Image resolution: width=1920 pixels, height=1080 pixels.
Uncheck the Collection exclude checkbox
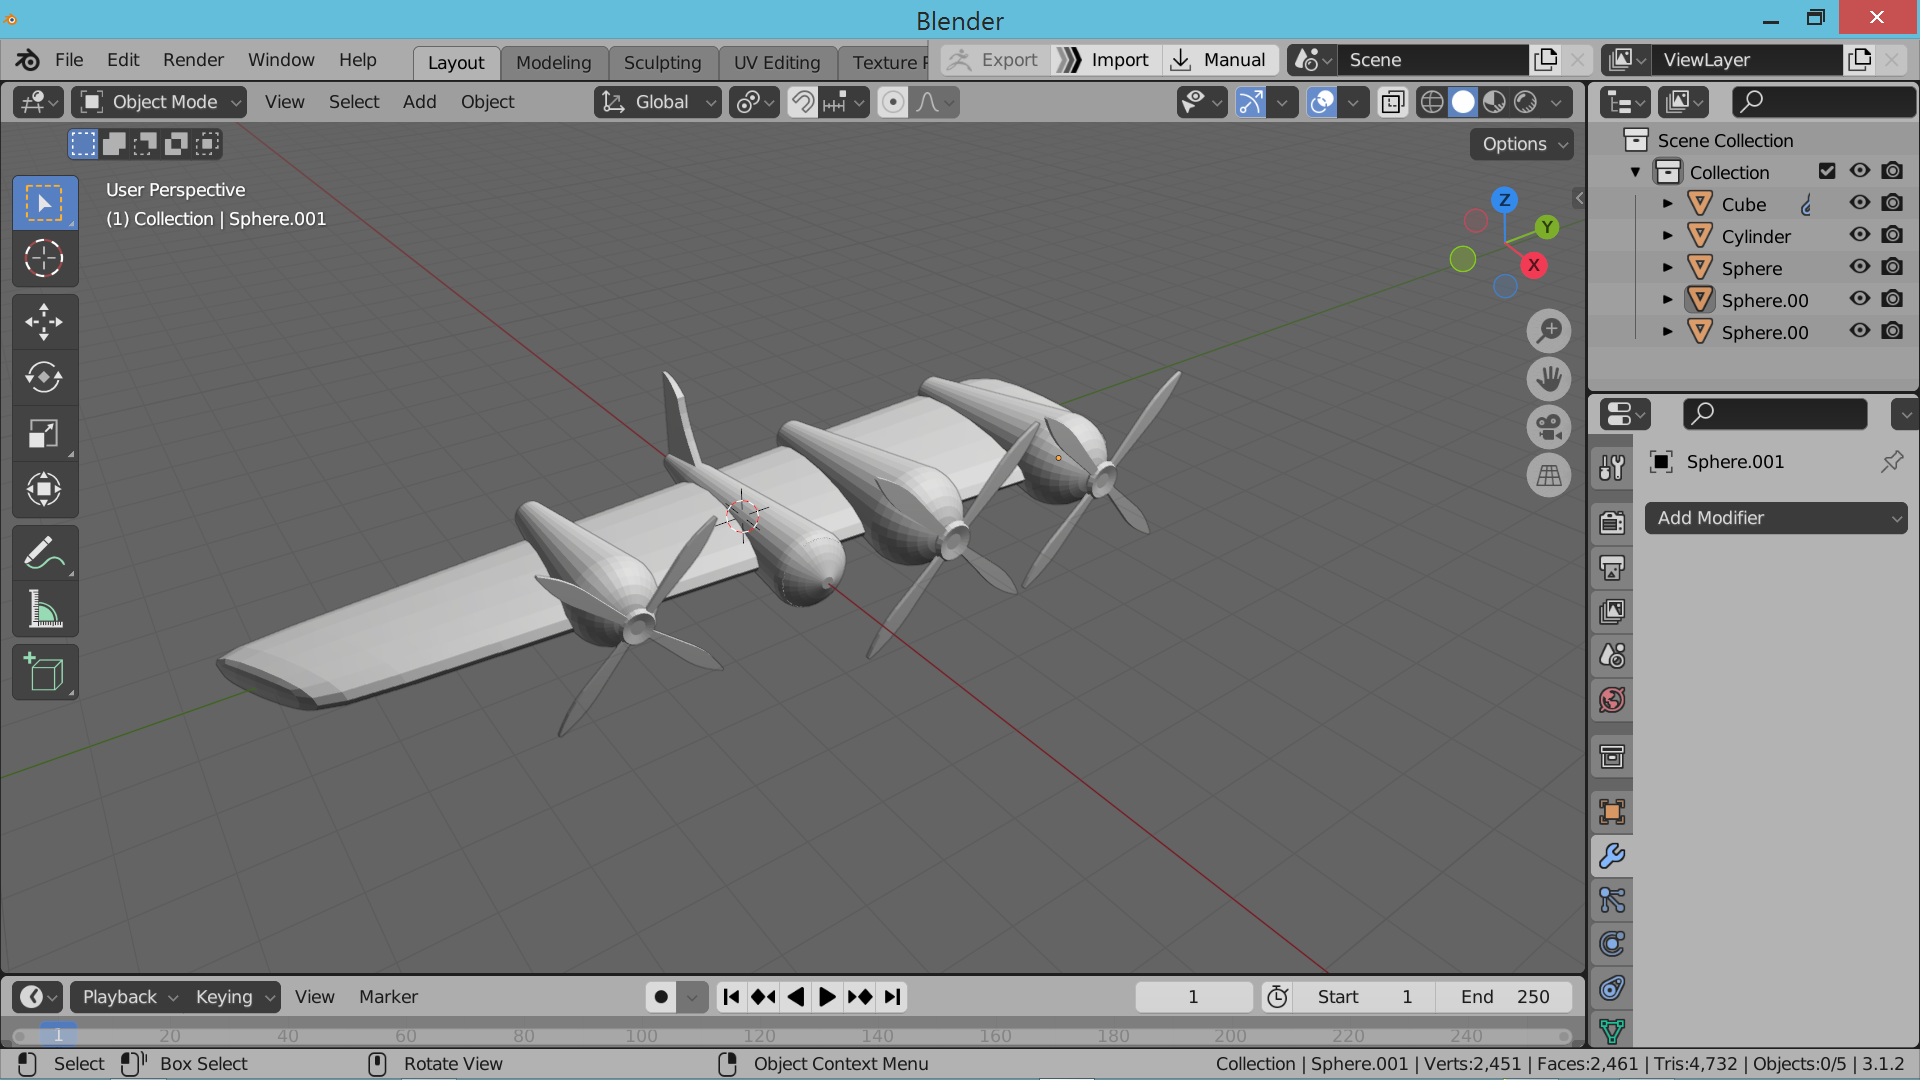click(1827, 171)
